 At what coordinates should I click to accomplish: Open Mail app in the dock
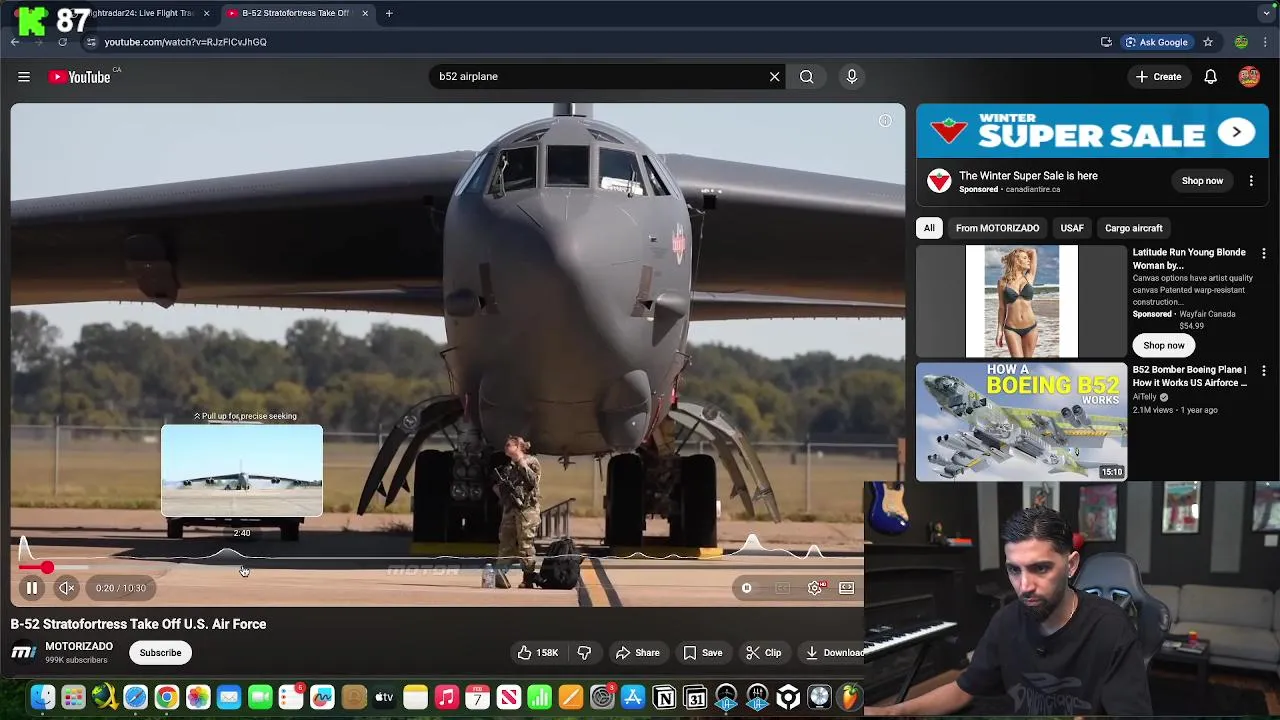(x=229, y=697)
